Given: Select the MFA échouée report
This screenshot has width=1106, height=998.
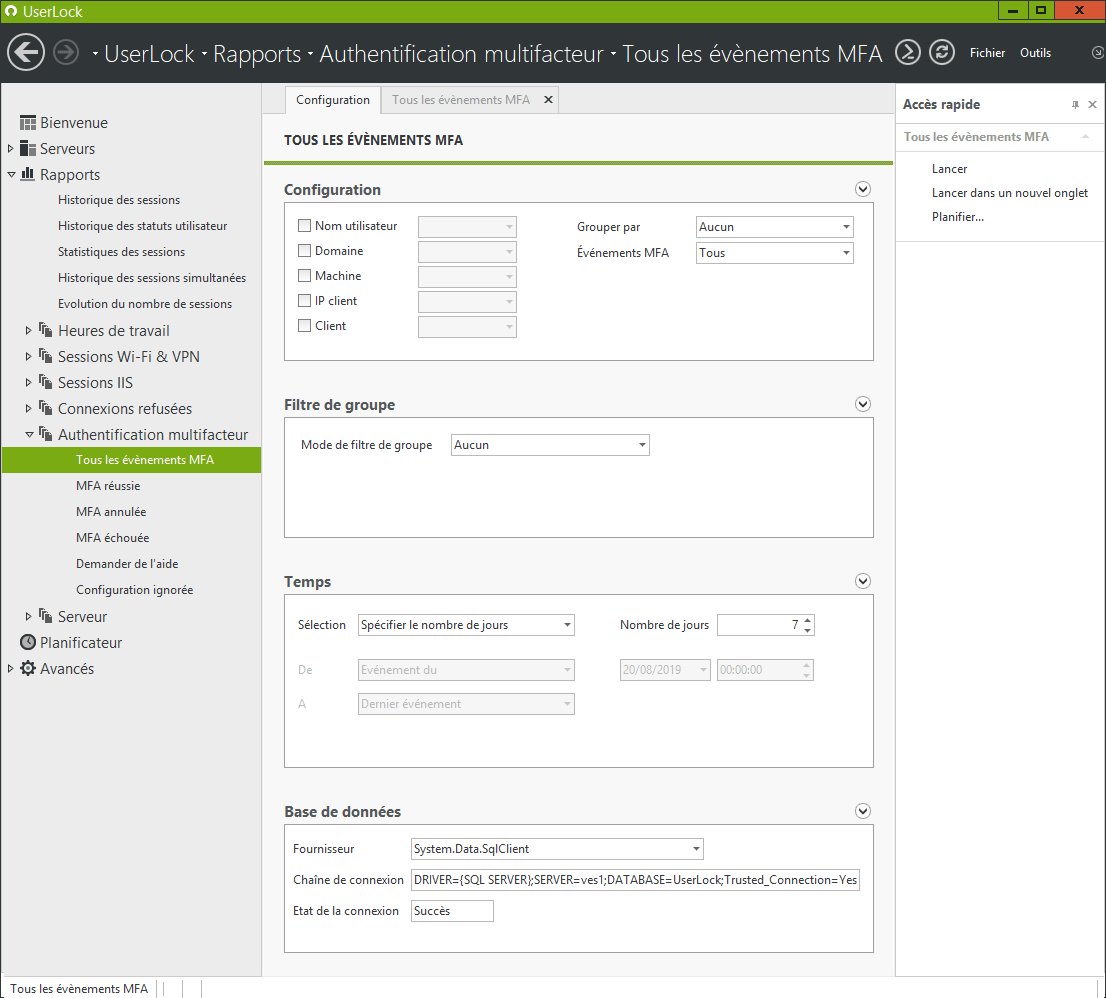Looking at the screenshot, I should (x=113, y=538).
